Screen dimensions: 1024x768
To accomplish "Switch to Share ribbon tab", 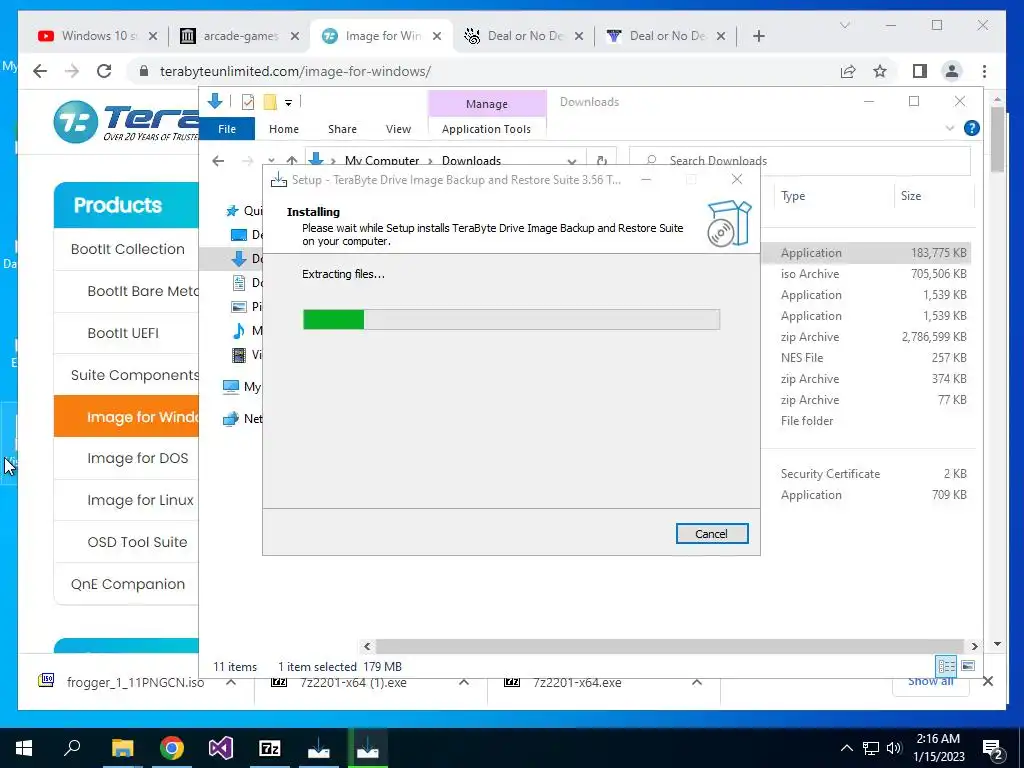I will click(x=342, y=129).
